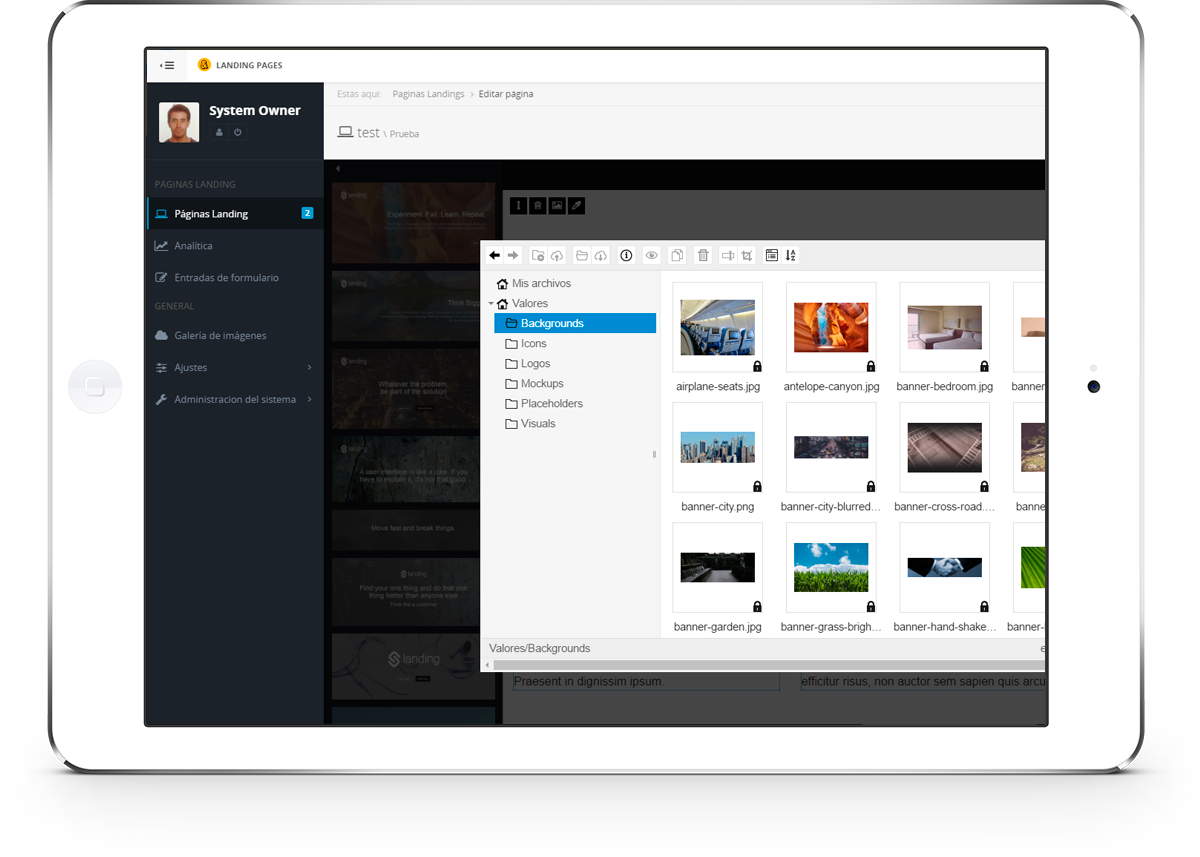Click the Valores/Backgrounds path in status bar
Screen dimensions: 1200x857
click(539, 648)
